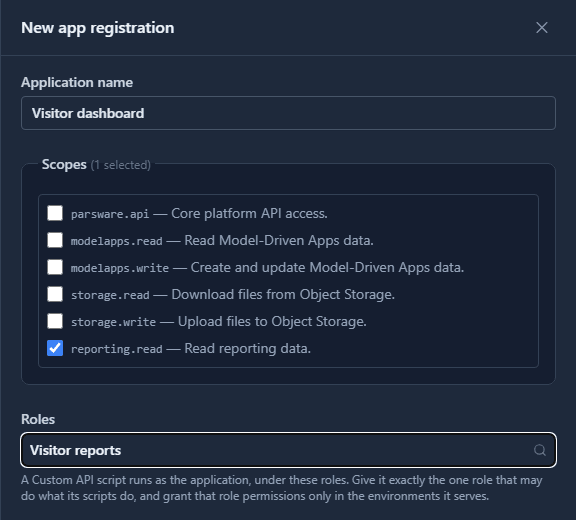Tick the modelapps.write scope checkbox
Viewport: 576px width, 520px height.
click(55, 267)
